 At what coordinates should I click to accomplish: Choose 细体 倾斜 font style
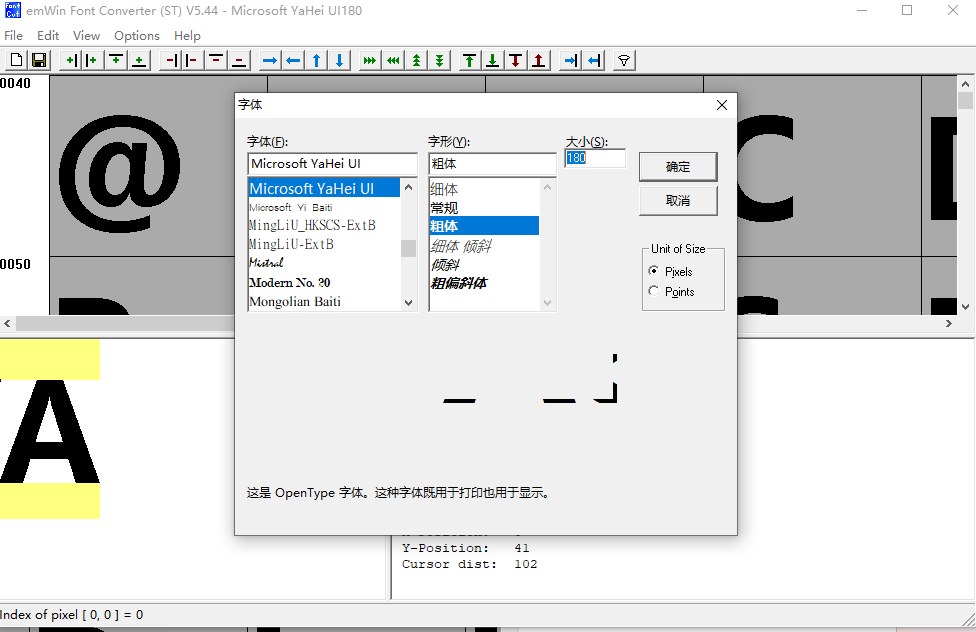[x=484, y=246]
